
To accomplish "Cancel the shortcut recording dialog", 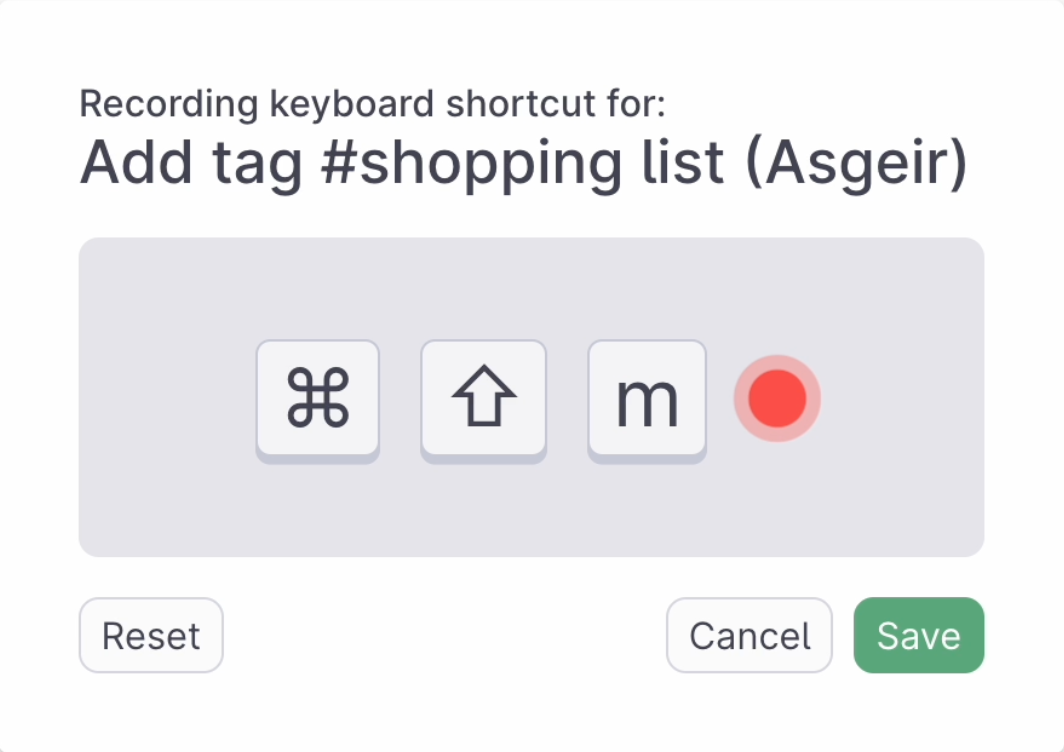I will point(749,635).
